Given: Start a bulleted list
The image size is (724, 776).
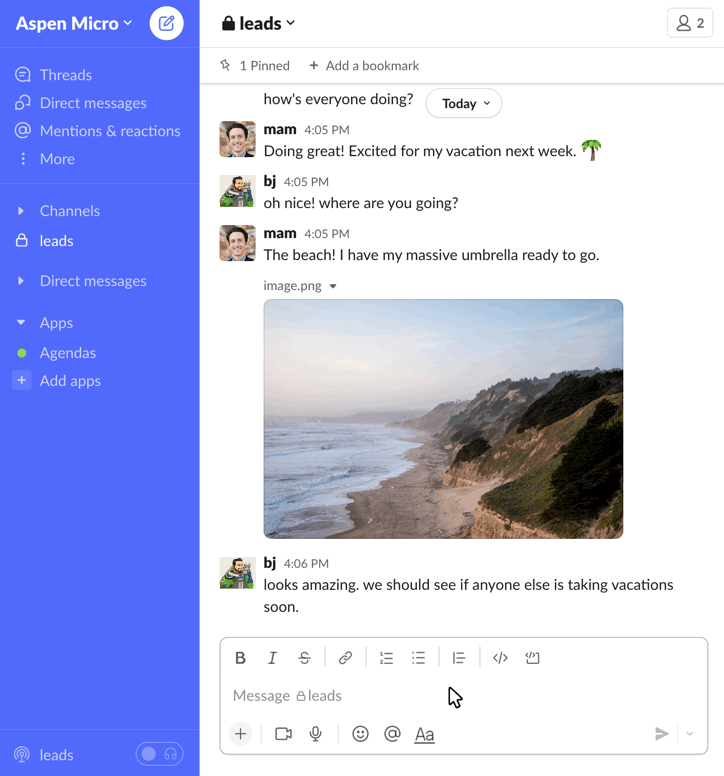Looking at the screenshot, I should click(418, 658).
